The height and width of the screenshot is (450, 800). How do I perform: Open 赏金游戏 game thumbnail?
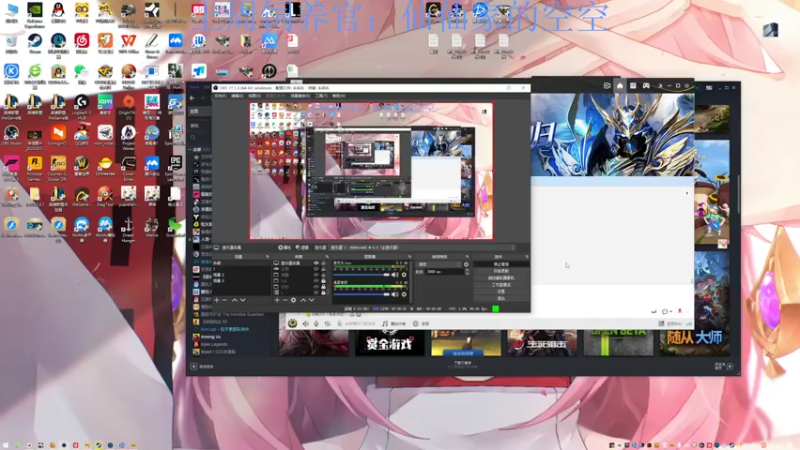[x=390, y=342]
